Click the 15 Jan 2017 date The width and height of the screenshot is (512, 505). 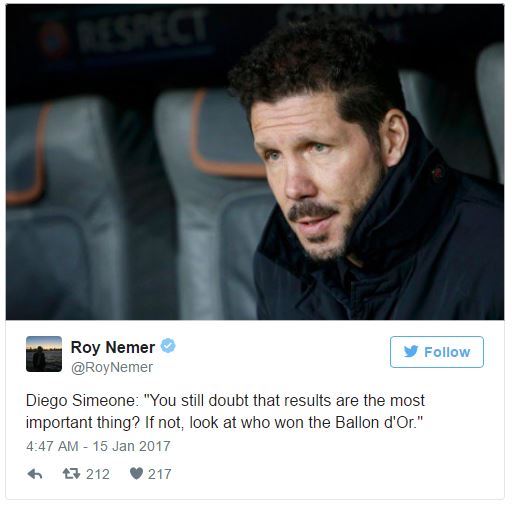tap(131, 446)
